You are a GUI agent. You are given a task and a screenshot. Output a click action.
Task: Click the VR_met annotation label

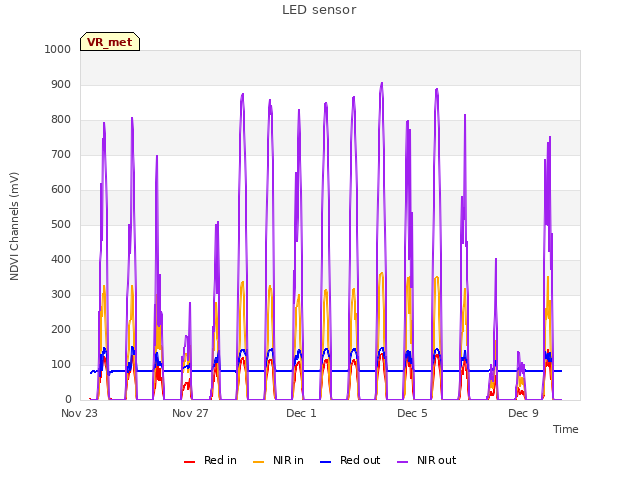(x=110, y=42)
